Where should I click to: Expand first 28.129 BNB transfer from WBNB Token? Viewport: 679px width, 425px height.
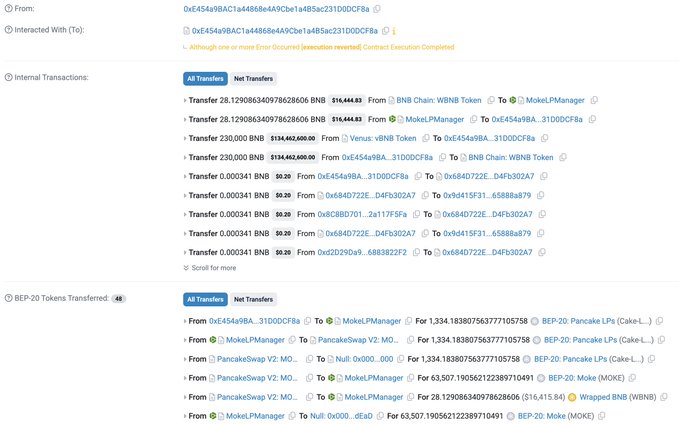tap(185, 100)
